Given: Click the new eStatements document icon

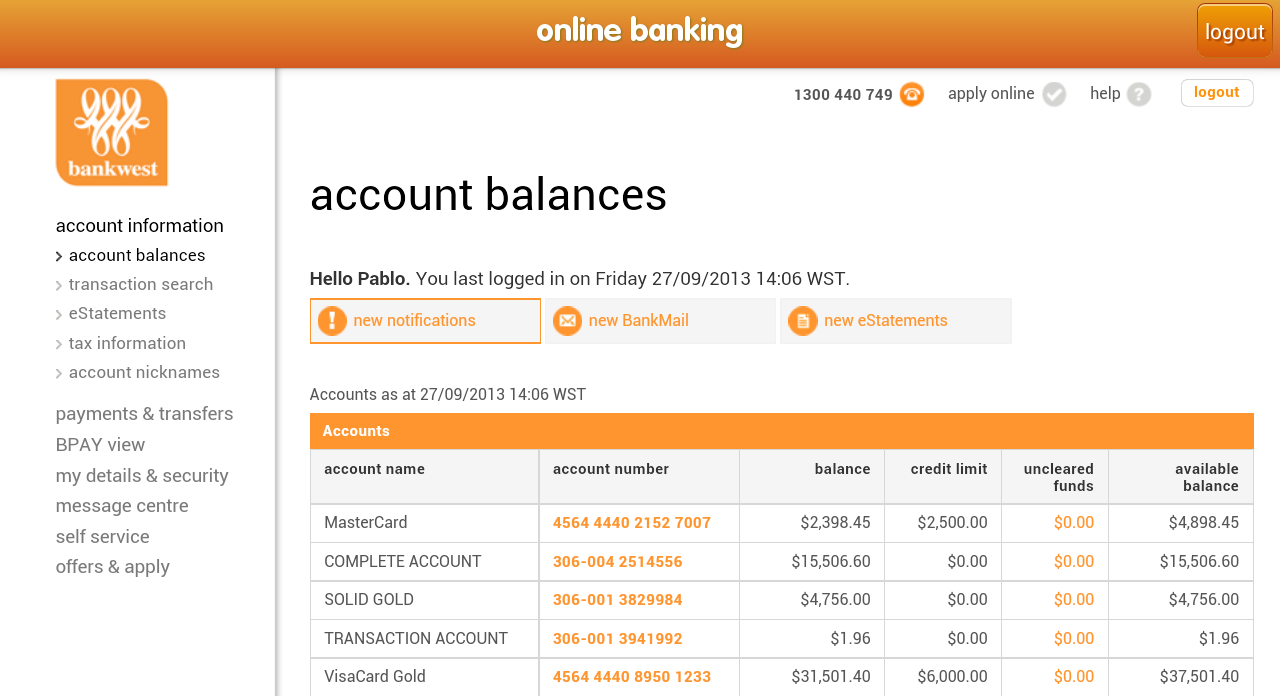Looking at the screenshot, I should pos(802,321).
